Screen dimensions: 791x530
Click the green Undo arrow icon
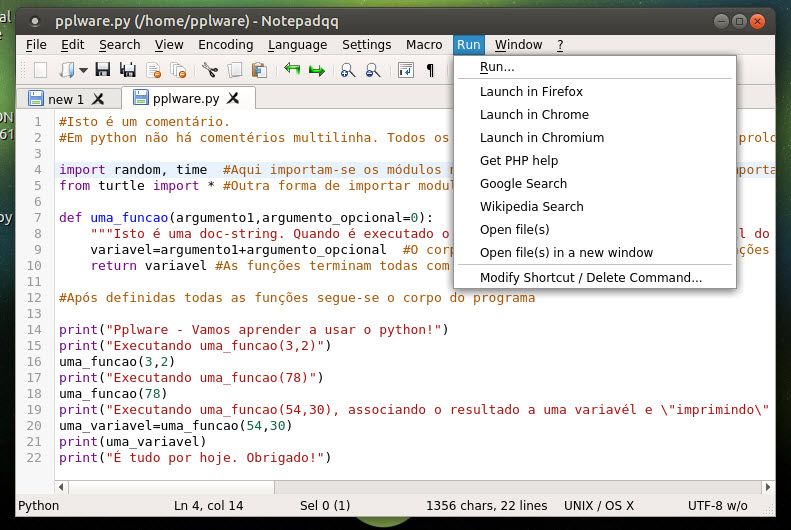click(x=292, y=70)
